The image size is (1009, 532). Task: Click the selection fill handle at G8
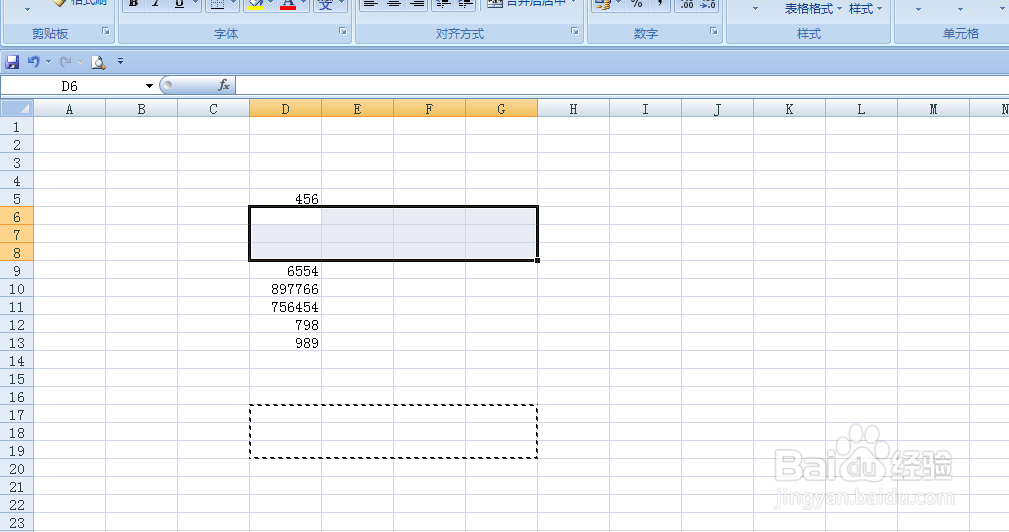click(537, 261)
